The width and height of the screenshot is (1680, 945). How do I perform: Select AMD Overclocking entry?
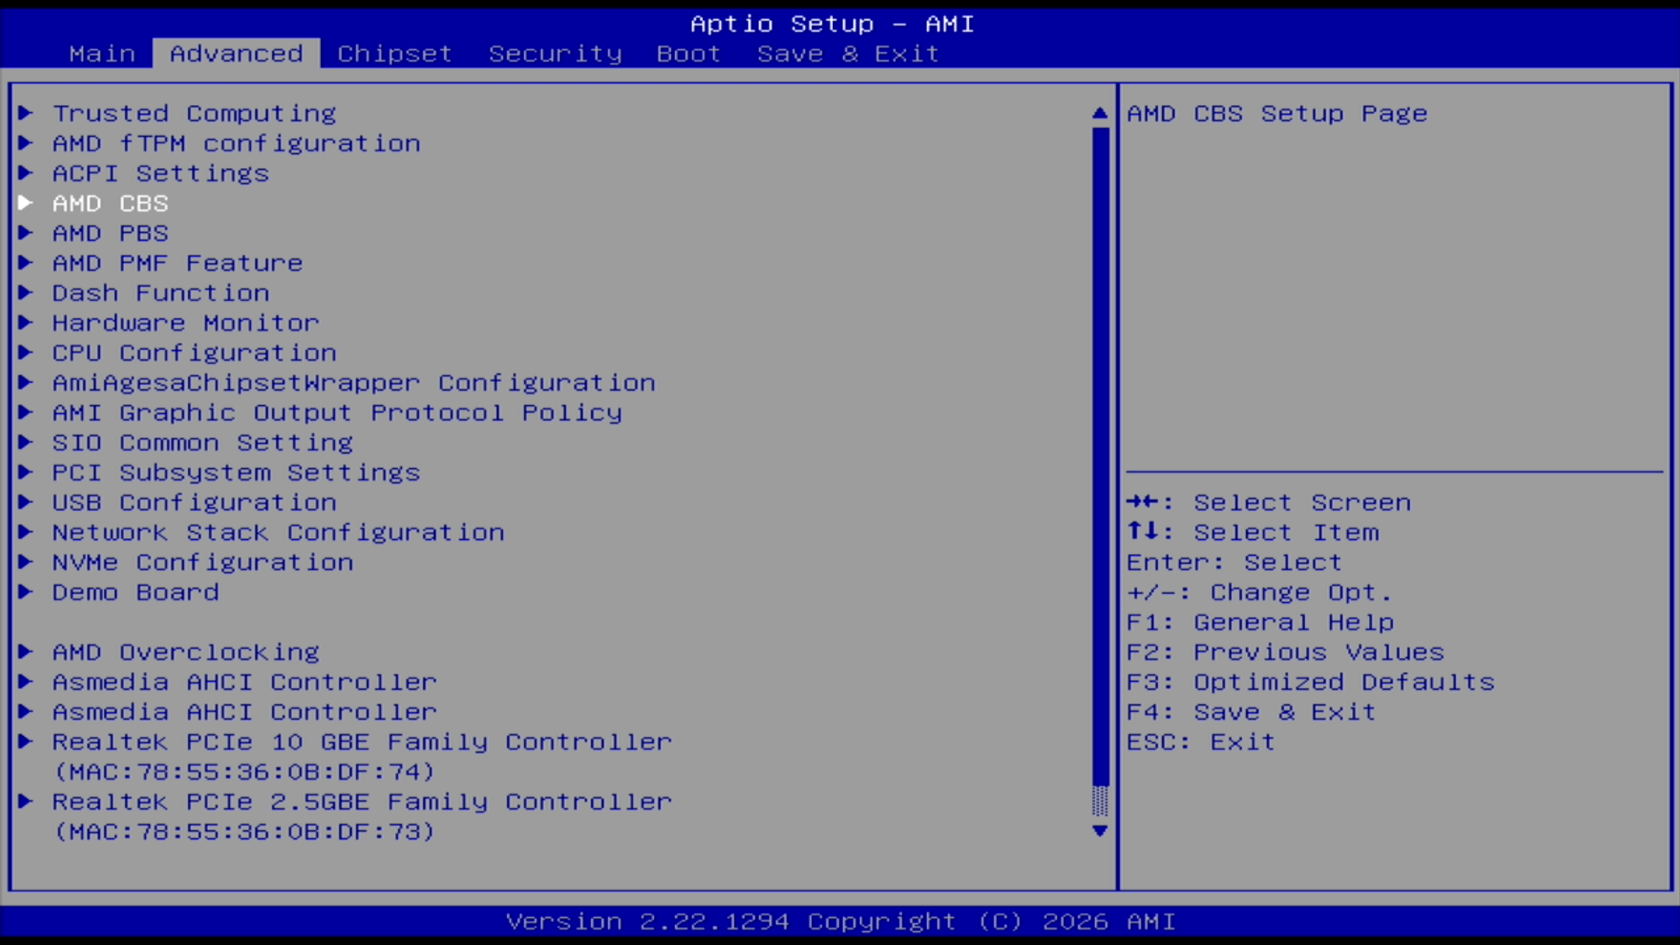(186, 653)
